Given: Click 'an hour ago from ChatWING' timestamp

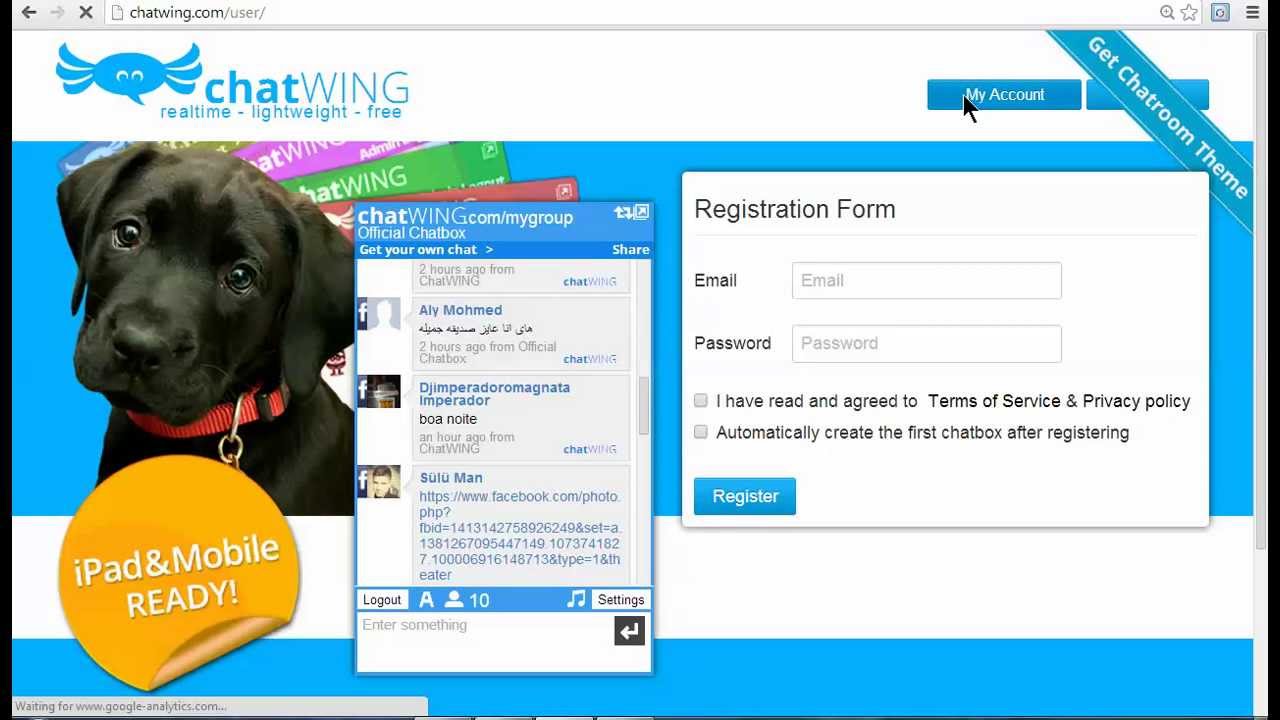Looking at the screenshot, I should click(x=467, y=443).
